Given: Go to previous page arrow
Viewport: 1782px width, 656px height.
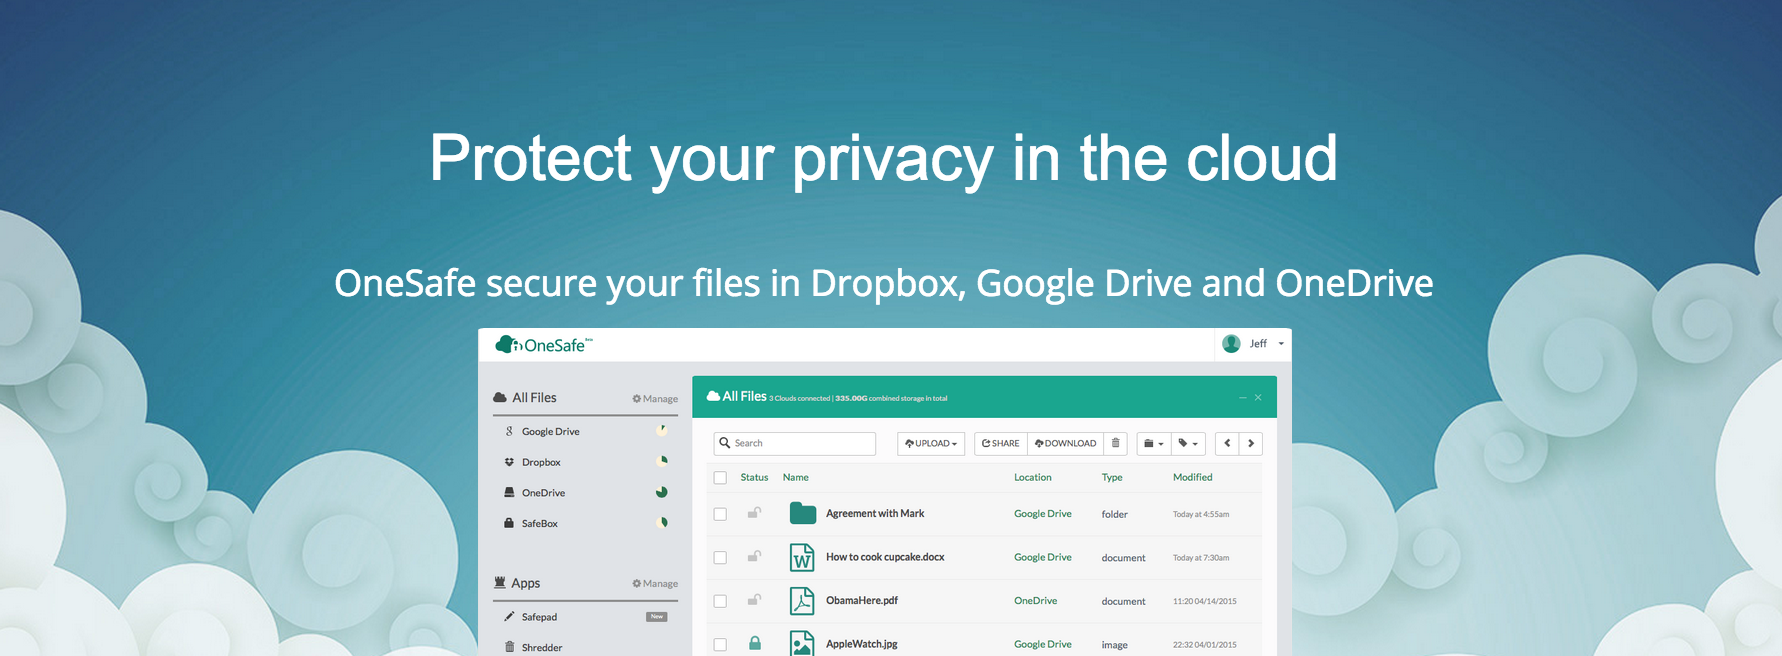Looking at the screenshot, I should click(x=1227, y=443).
